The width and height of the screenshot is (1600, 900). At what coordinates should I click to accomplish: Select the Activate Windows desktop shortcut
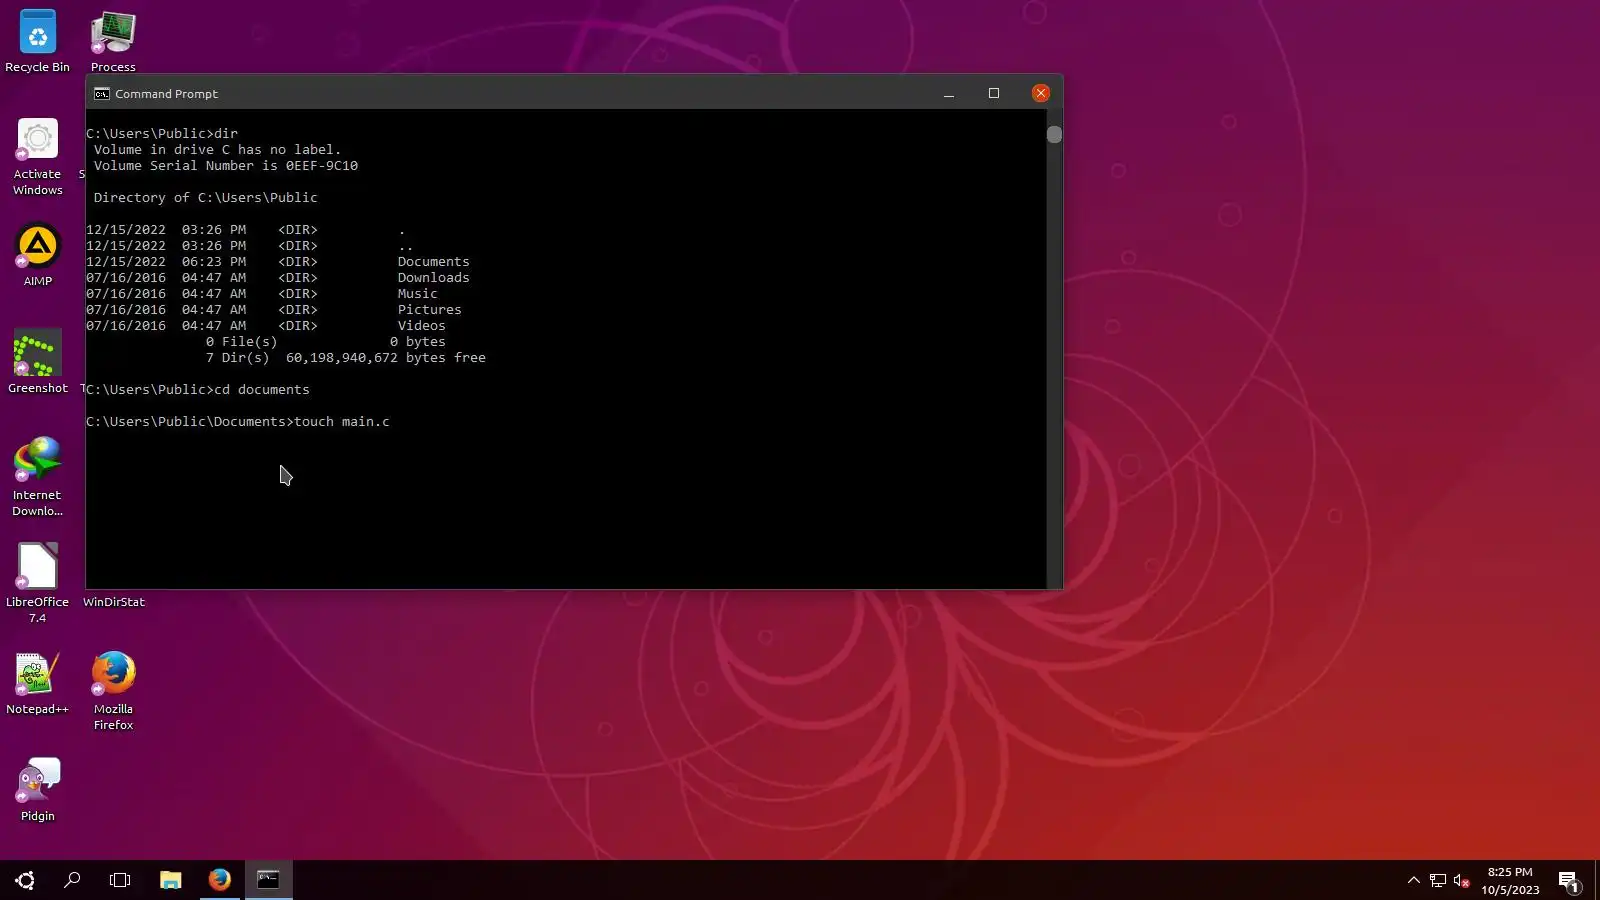point(38,157)
